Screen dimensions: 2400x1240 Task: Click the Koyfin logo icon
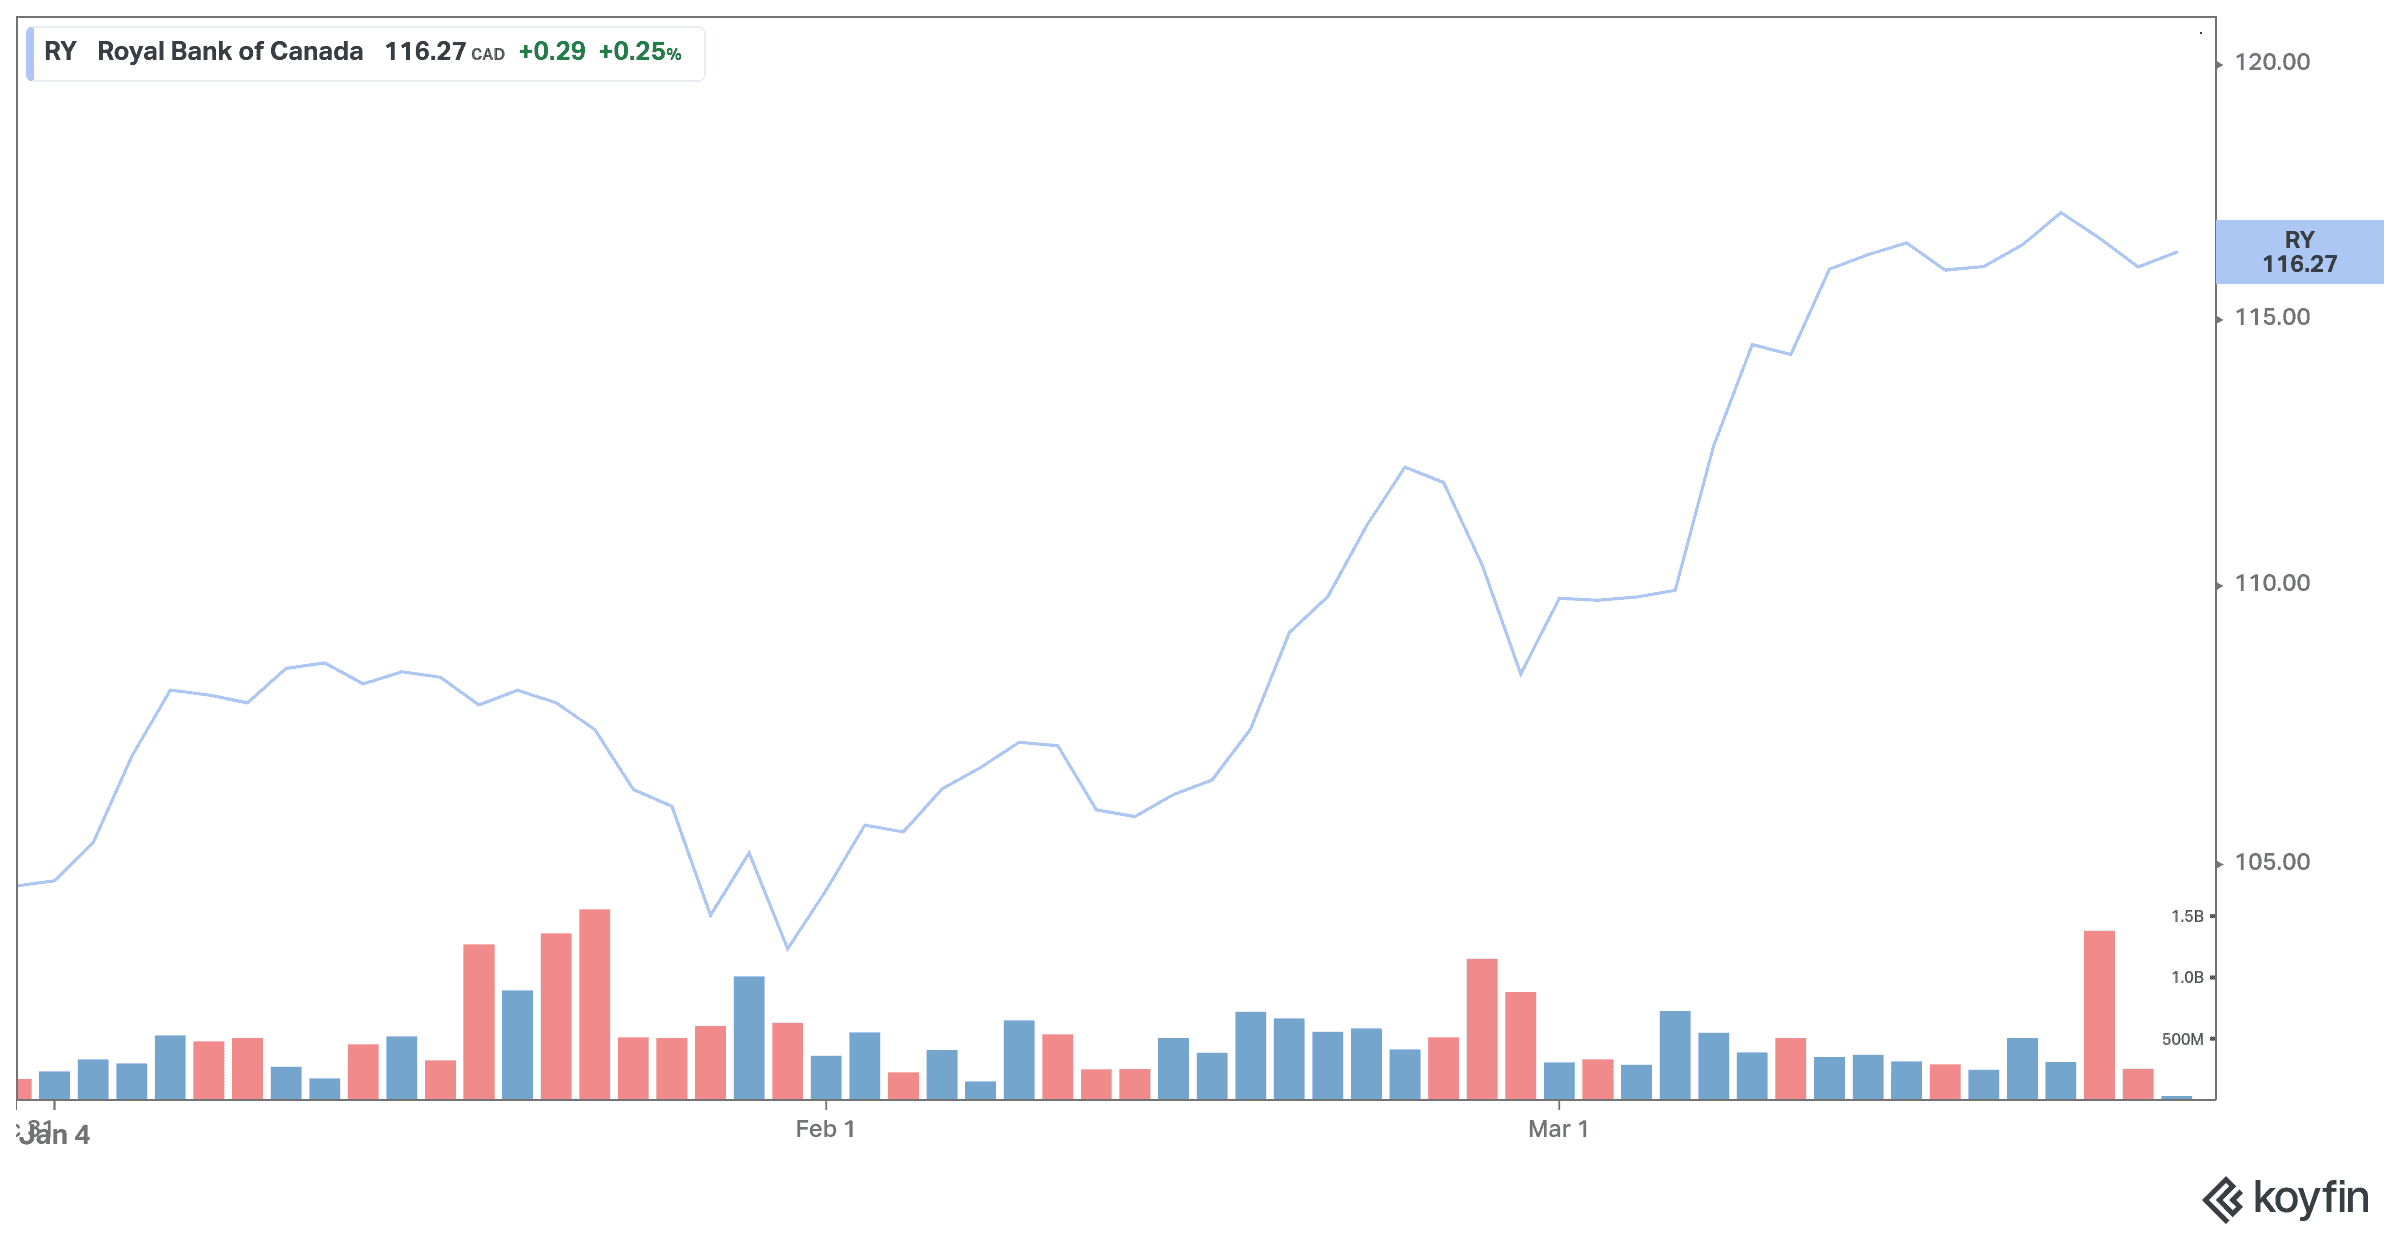pyautogui.click(x=2222, y=1199)
